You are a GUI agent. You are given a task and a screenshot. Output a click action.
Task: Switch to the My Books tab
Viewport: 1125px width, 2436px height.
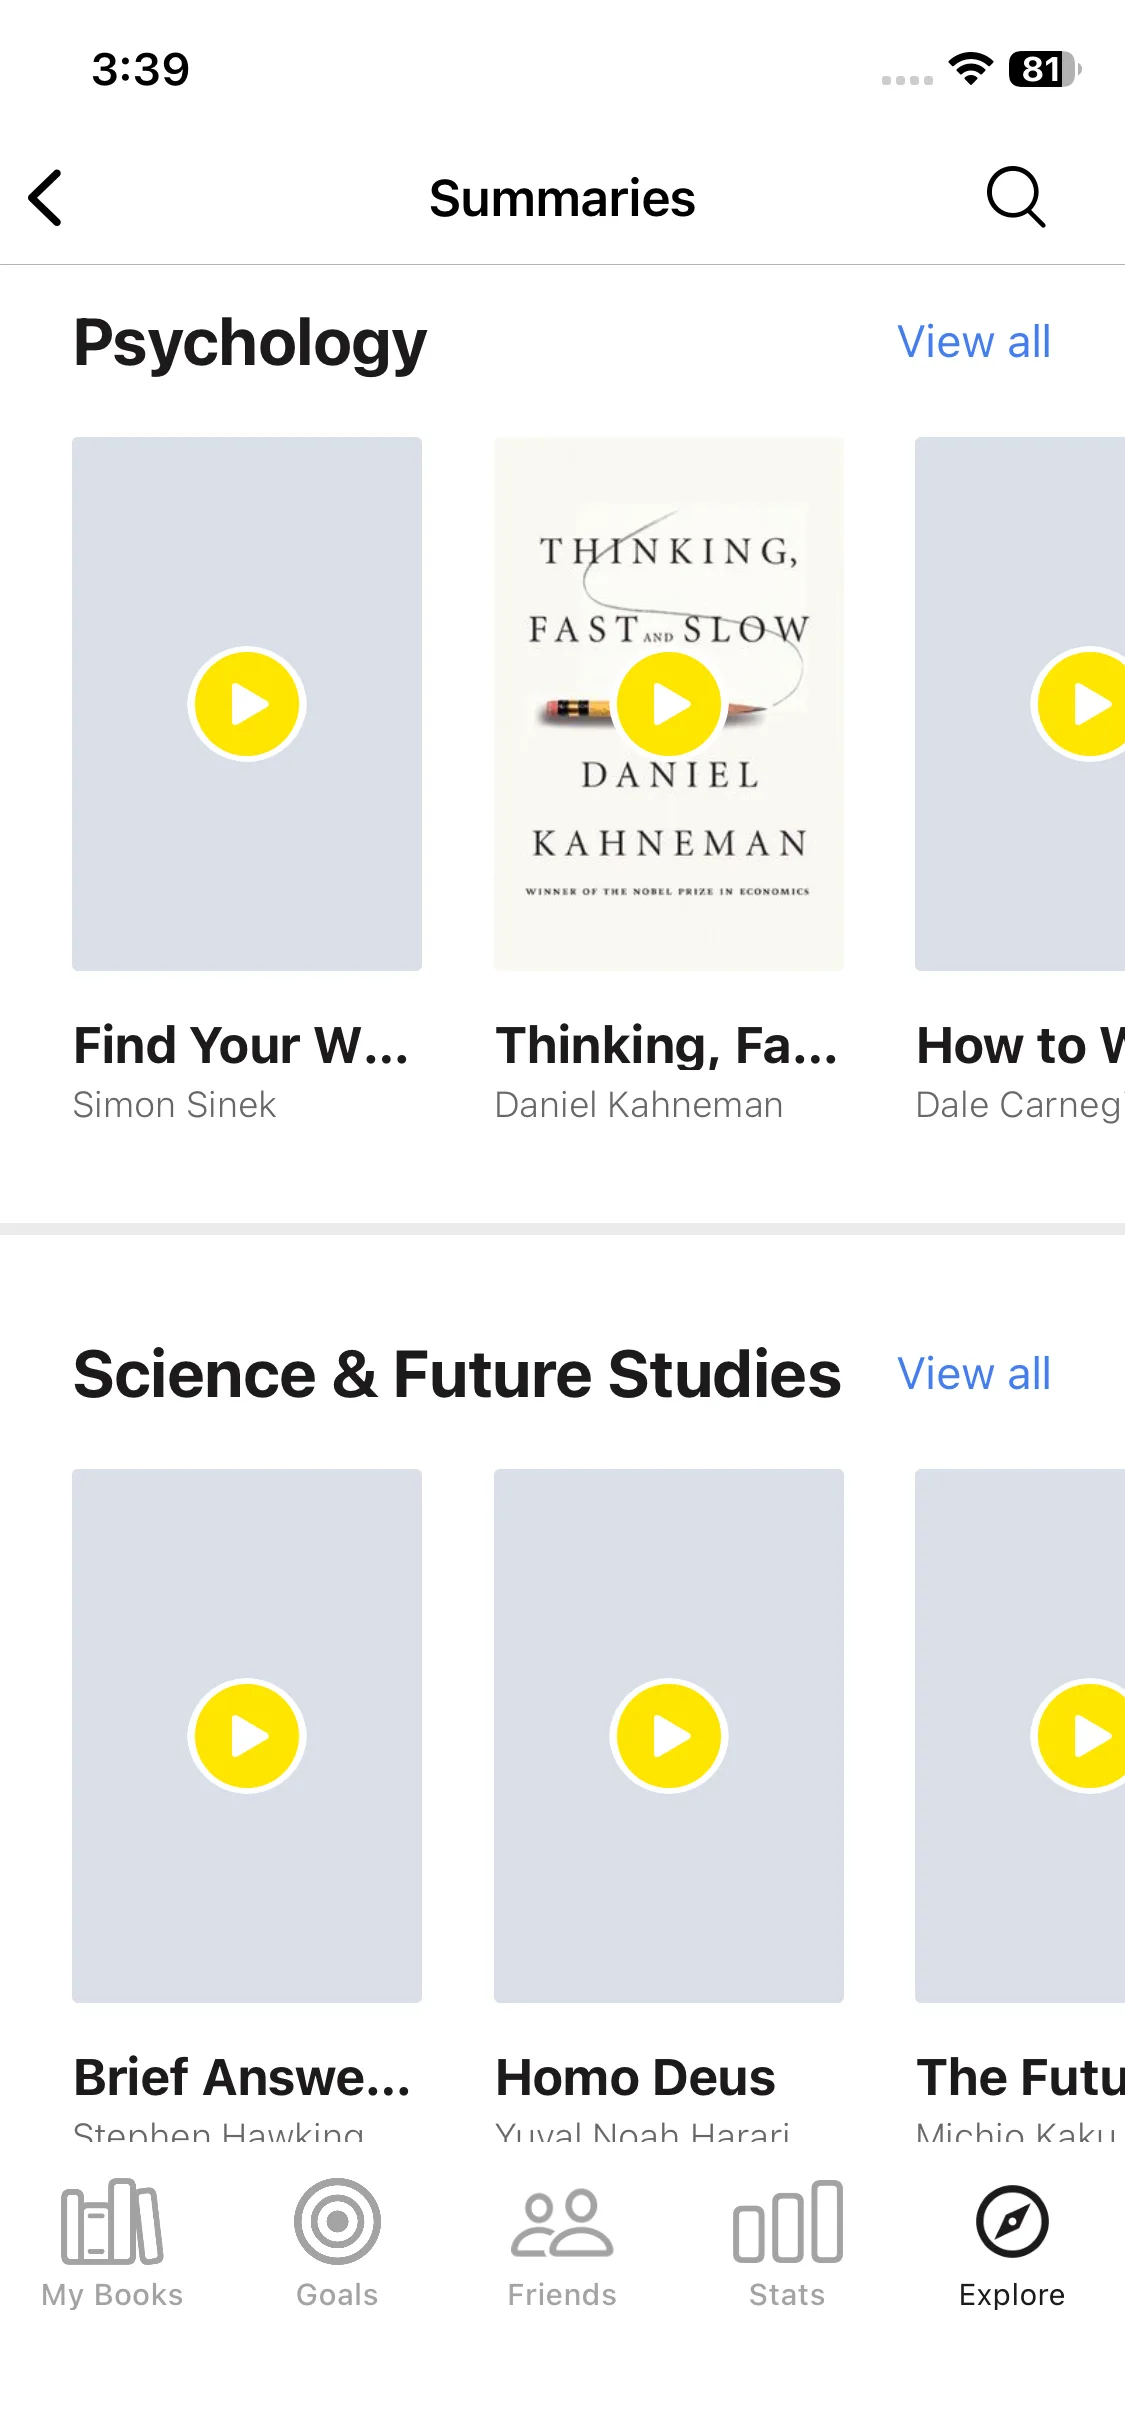(112, 2241)
